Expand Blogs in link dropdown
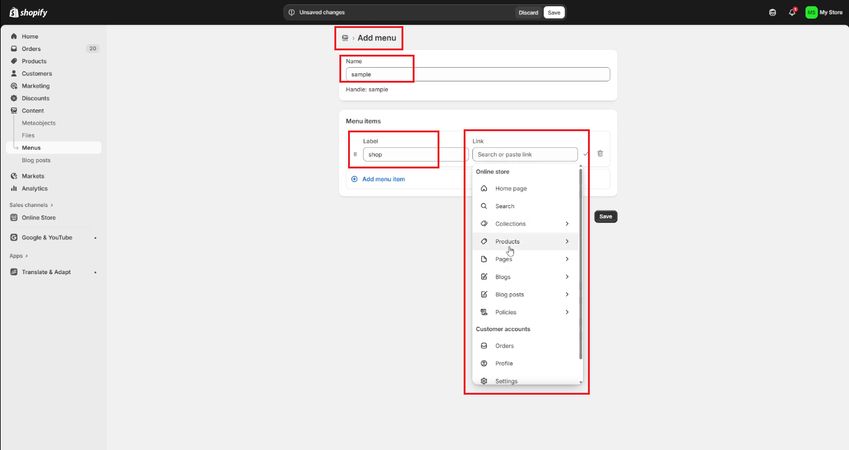 pyautogui.click(x=525, y=277)
